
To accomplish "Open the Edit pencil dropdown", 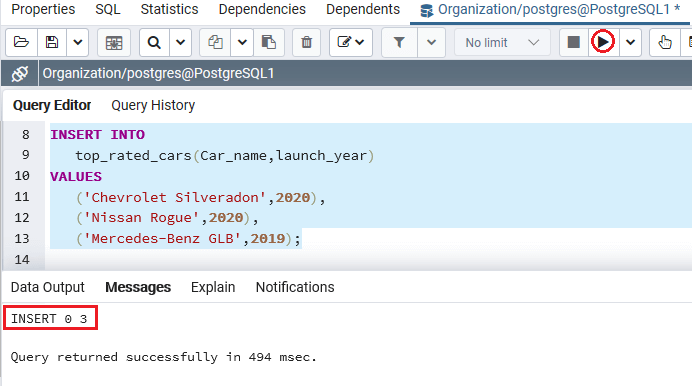I will click(x=351, y=42).
